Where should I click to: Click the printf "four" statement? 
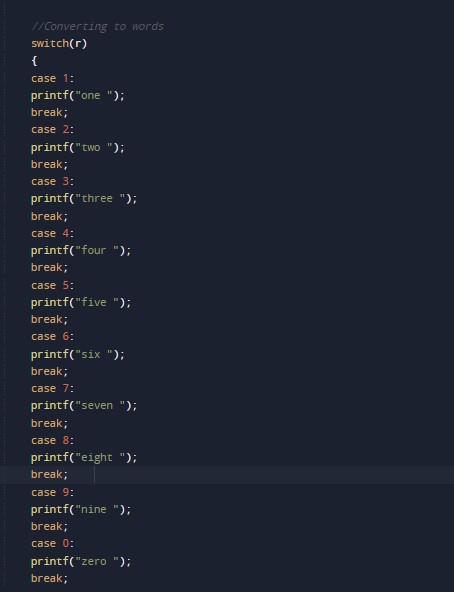pos(81,251)
